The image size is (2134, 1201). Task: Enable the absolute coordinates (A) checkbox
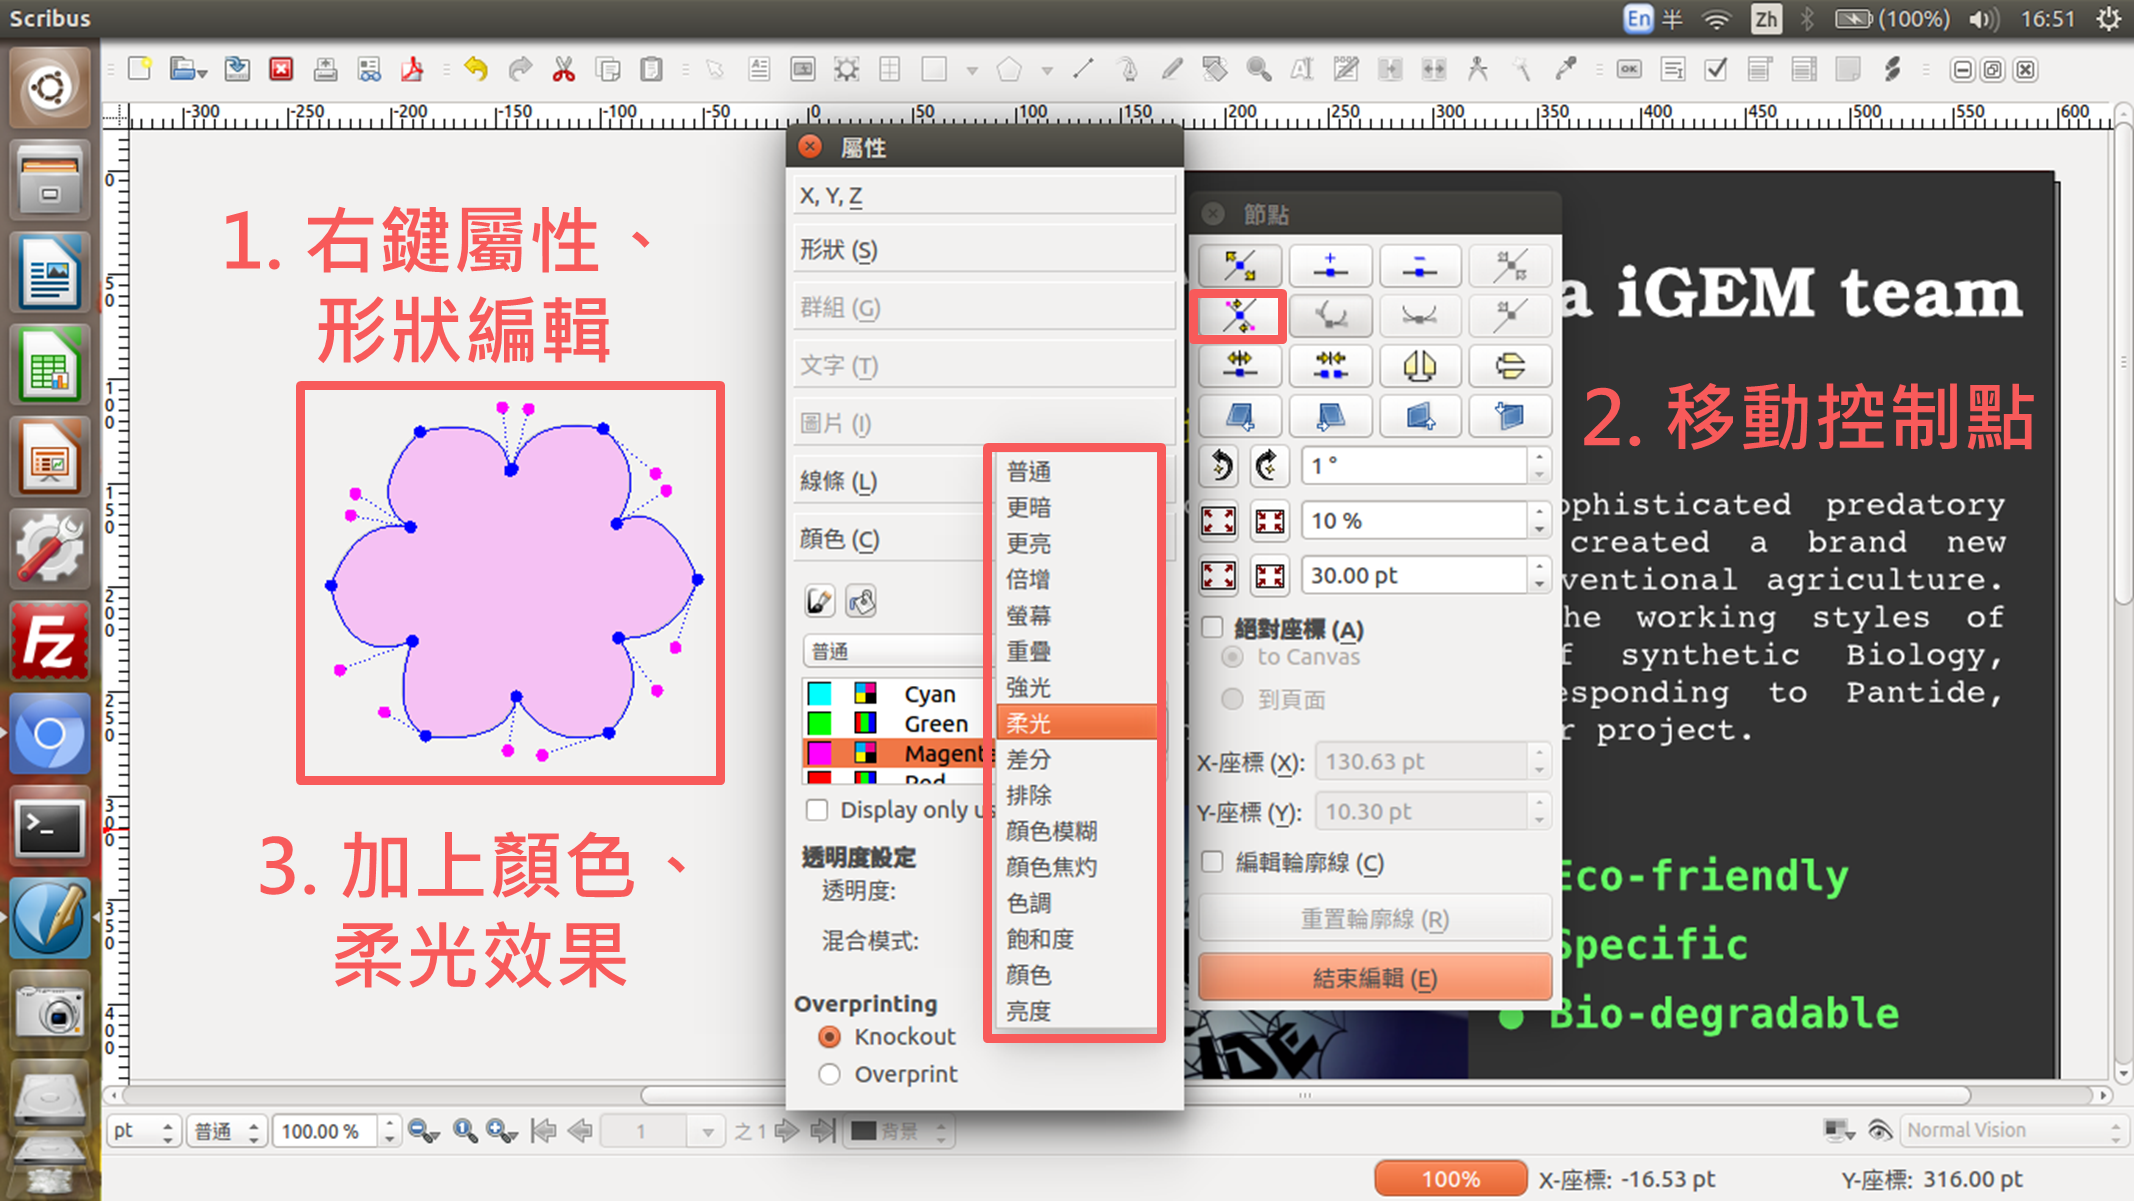click(x=1212, y=627)
